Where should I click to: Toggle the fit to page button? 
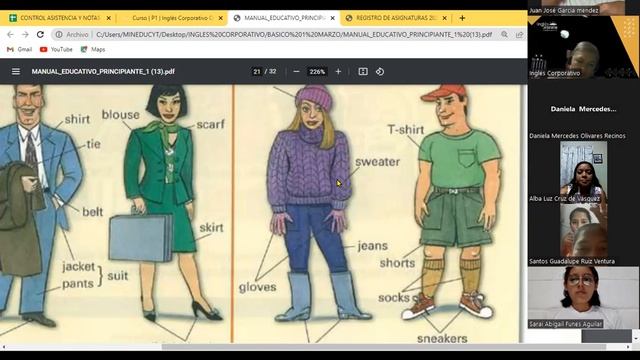[x=363, y=71]
